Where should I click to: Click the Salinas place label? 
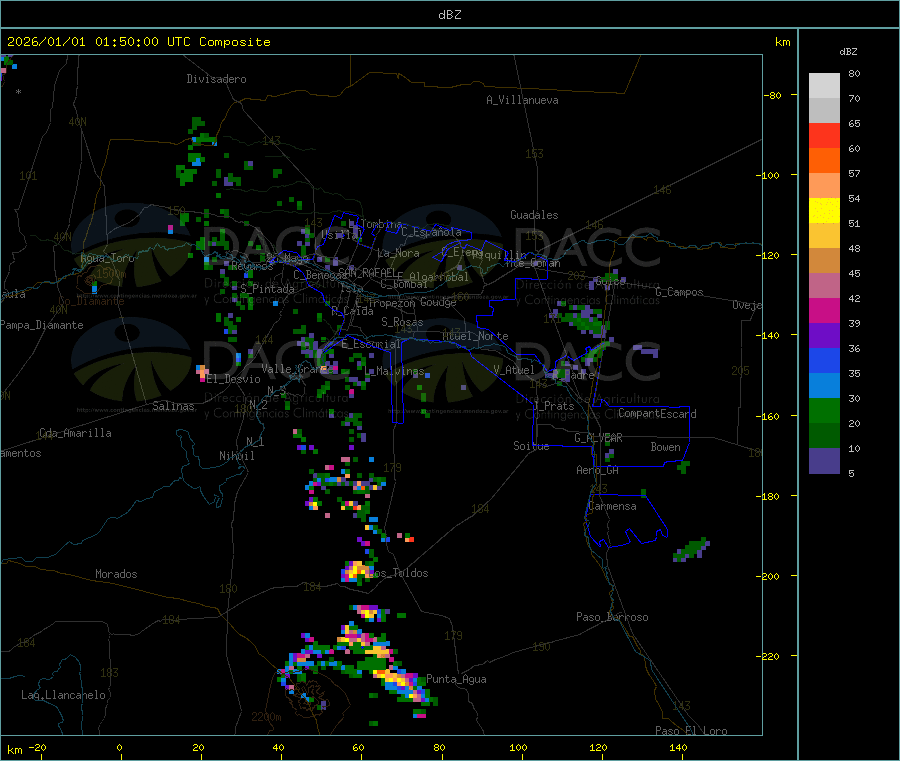173,406
